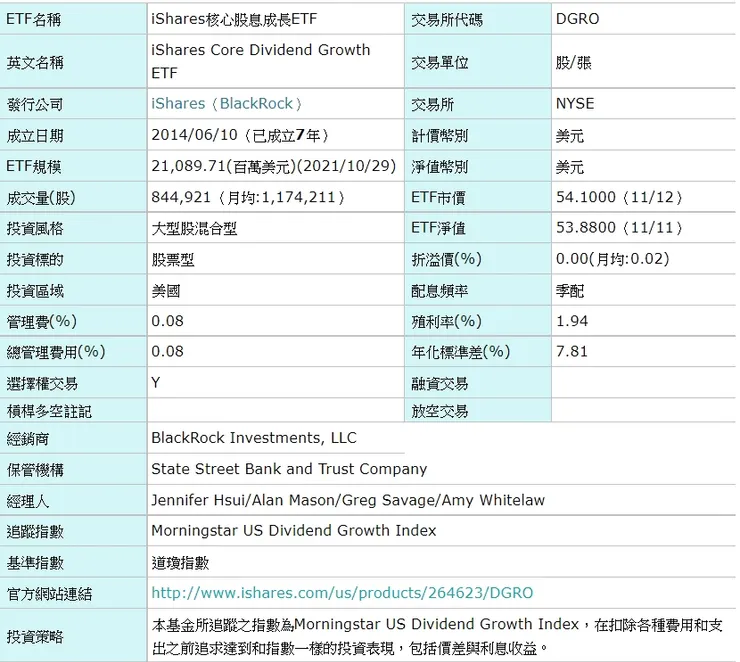This screenshot has height=662, width=740.
Task: Select the asset type 股票型
Action: [173, 260]
